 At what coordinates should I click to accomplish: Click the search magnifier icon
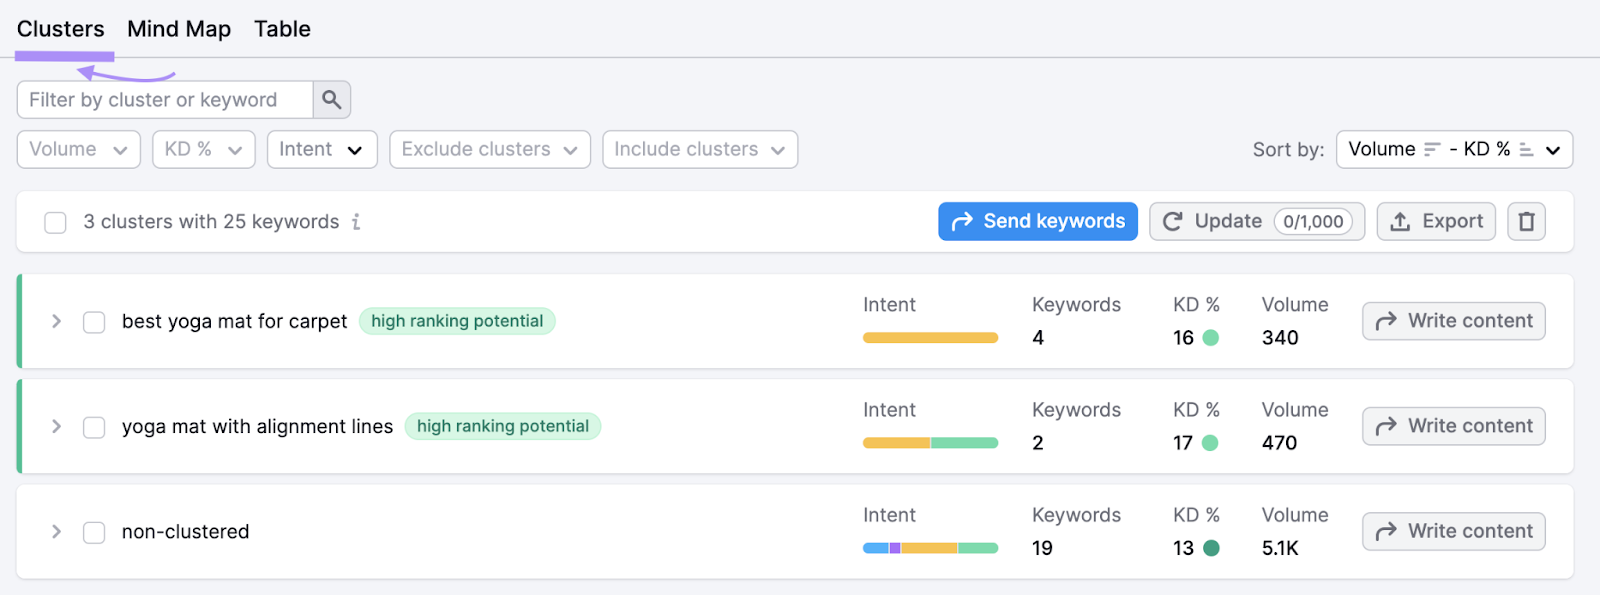click(x=331, y=100)
